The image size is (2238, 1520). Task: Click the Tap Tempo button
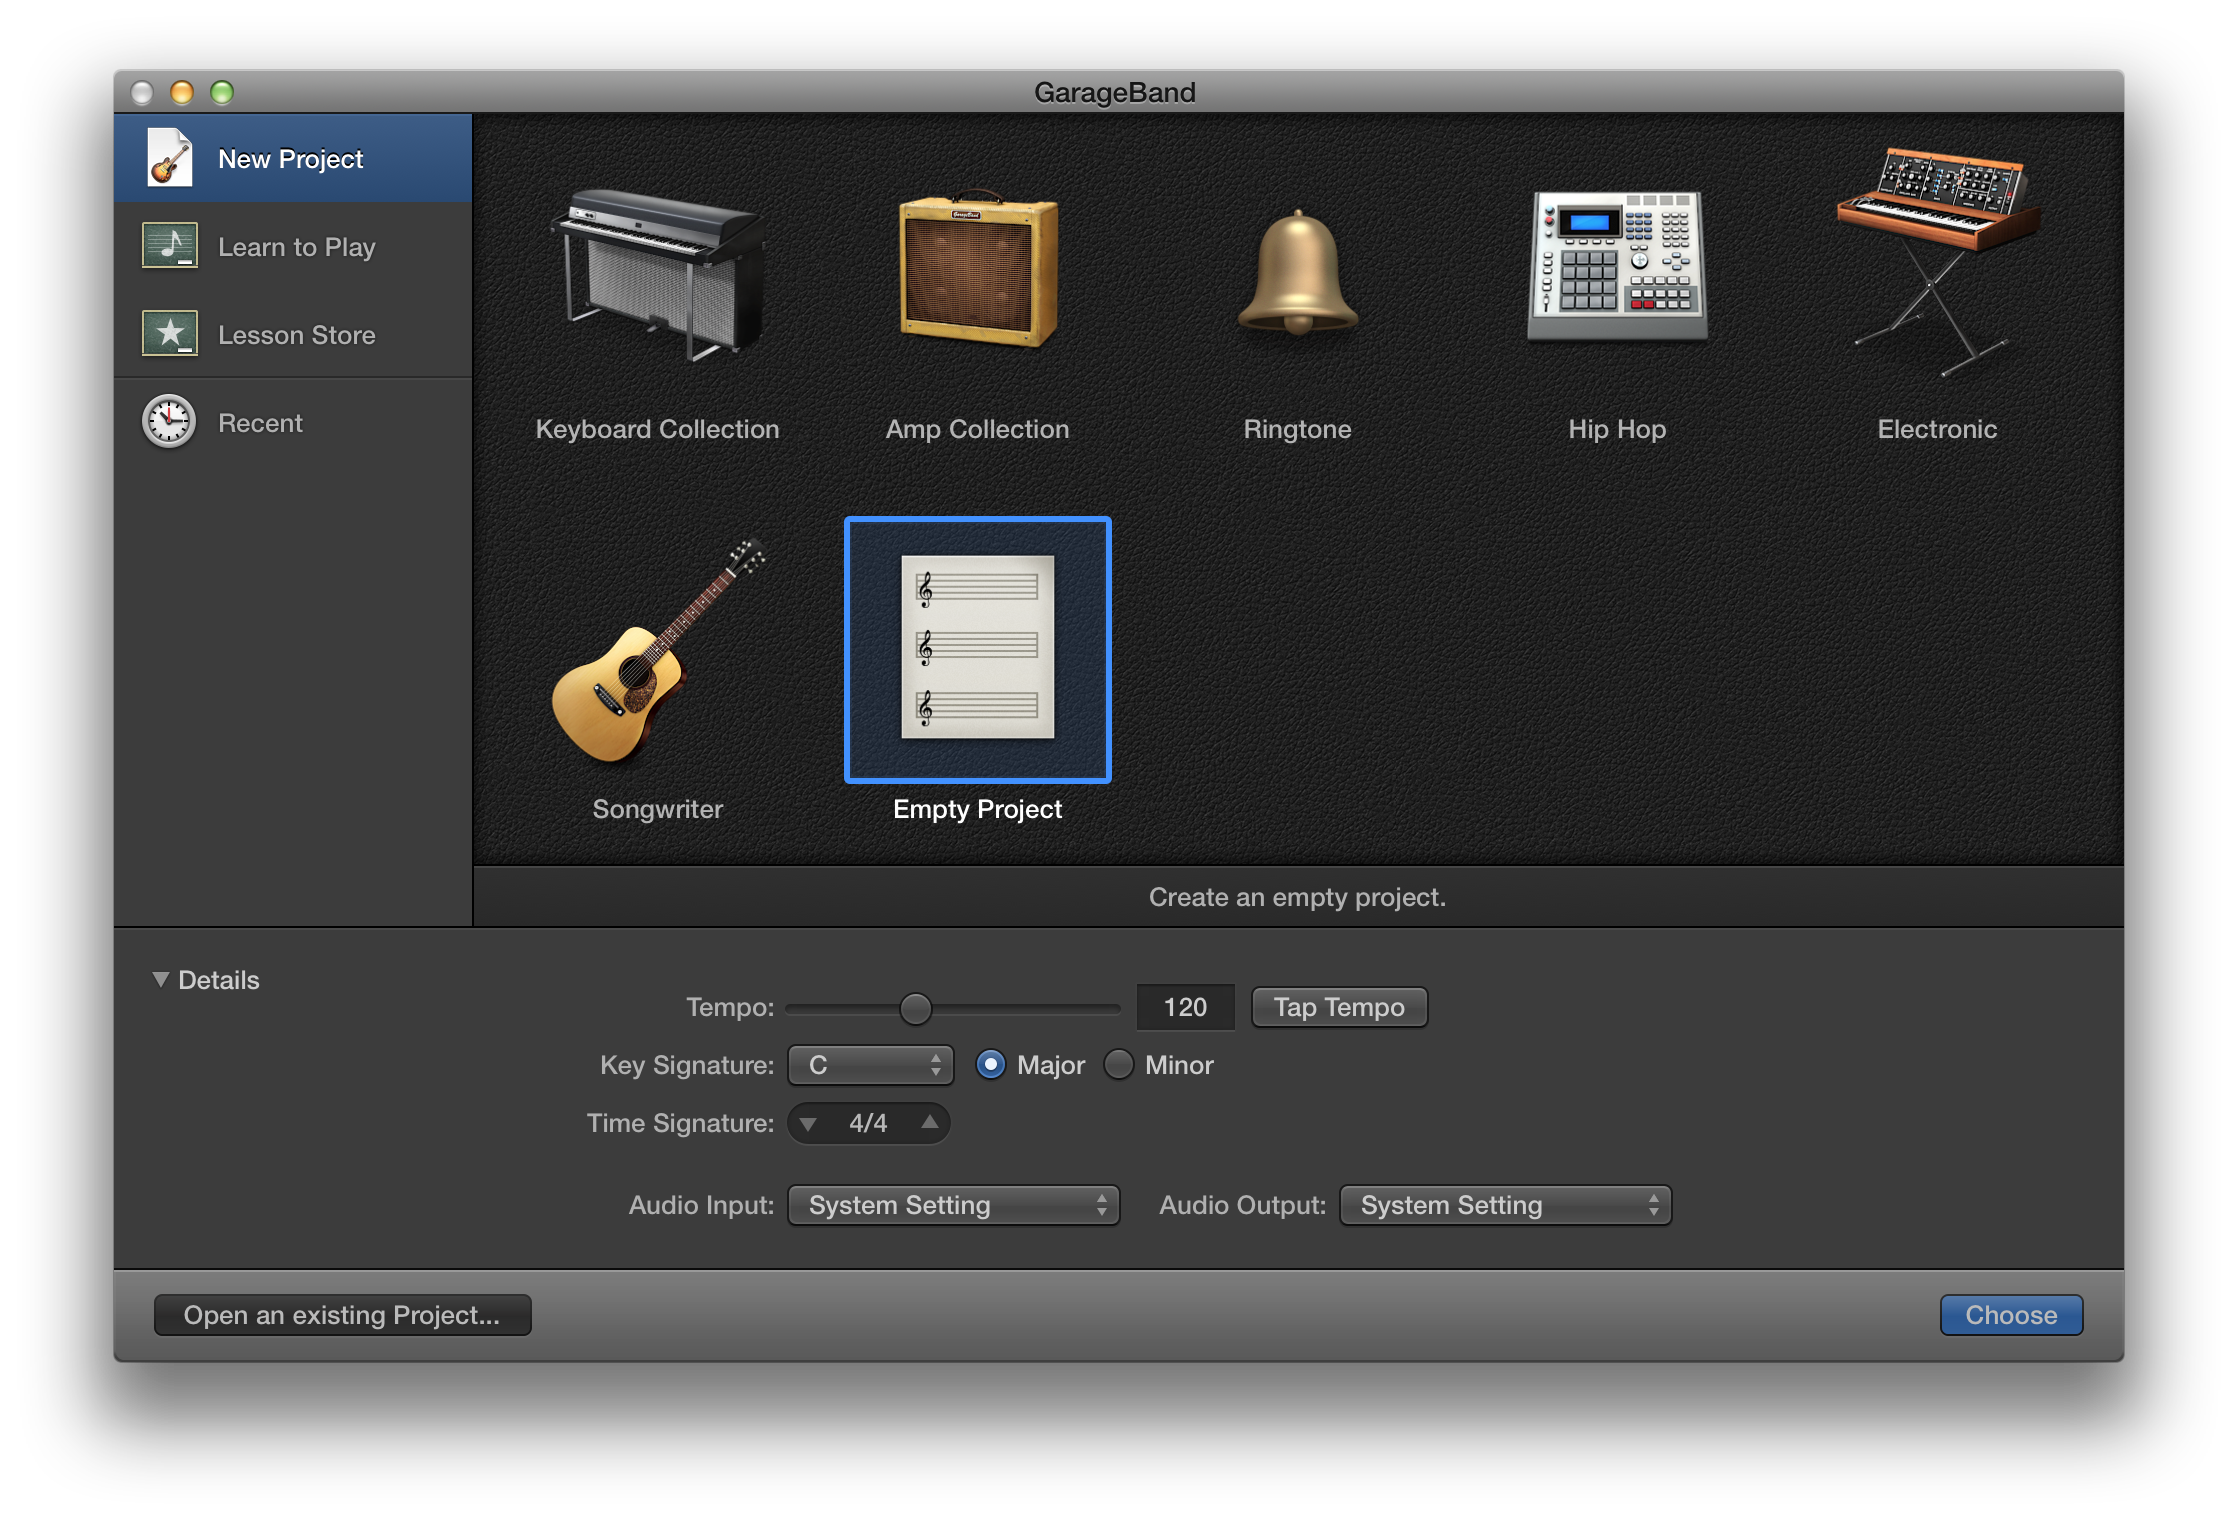(1339, 1007)
